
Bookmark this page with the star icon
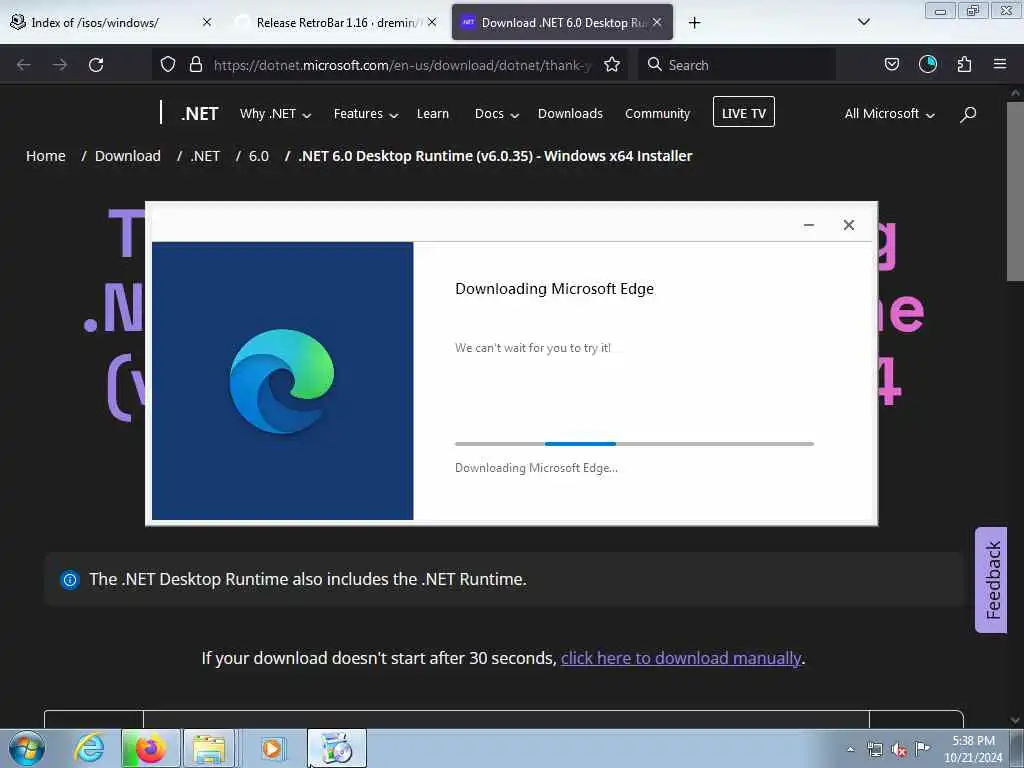[612, 65]
